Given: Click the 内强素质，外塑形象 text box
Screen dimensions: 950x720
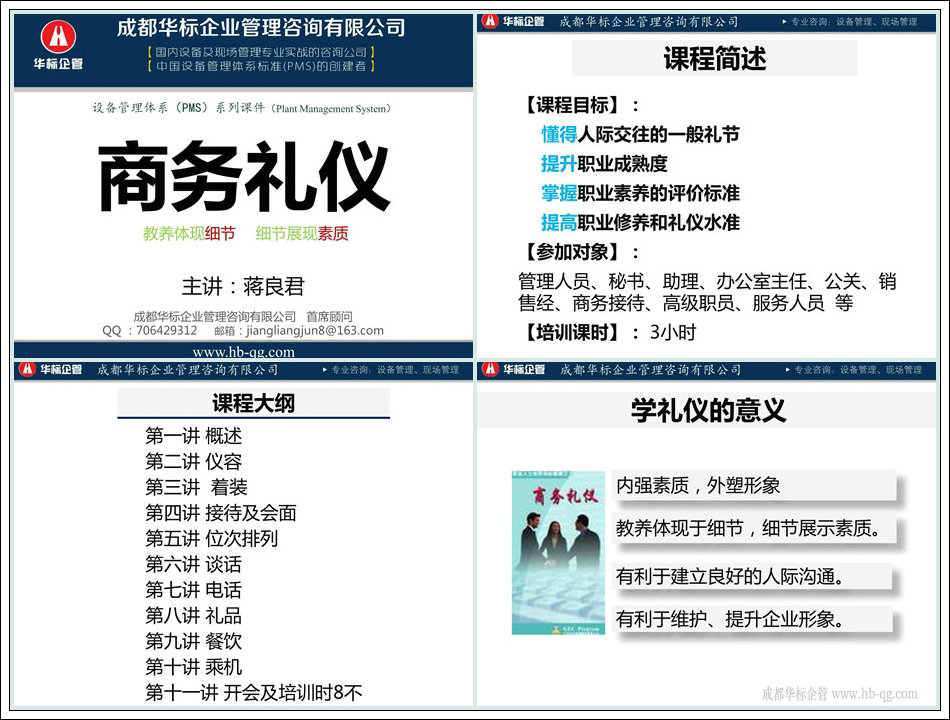Looking at the screenshot, I should tap(698, 487).
